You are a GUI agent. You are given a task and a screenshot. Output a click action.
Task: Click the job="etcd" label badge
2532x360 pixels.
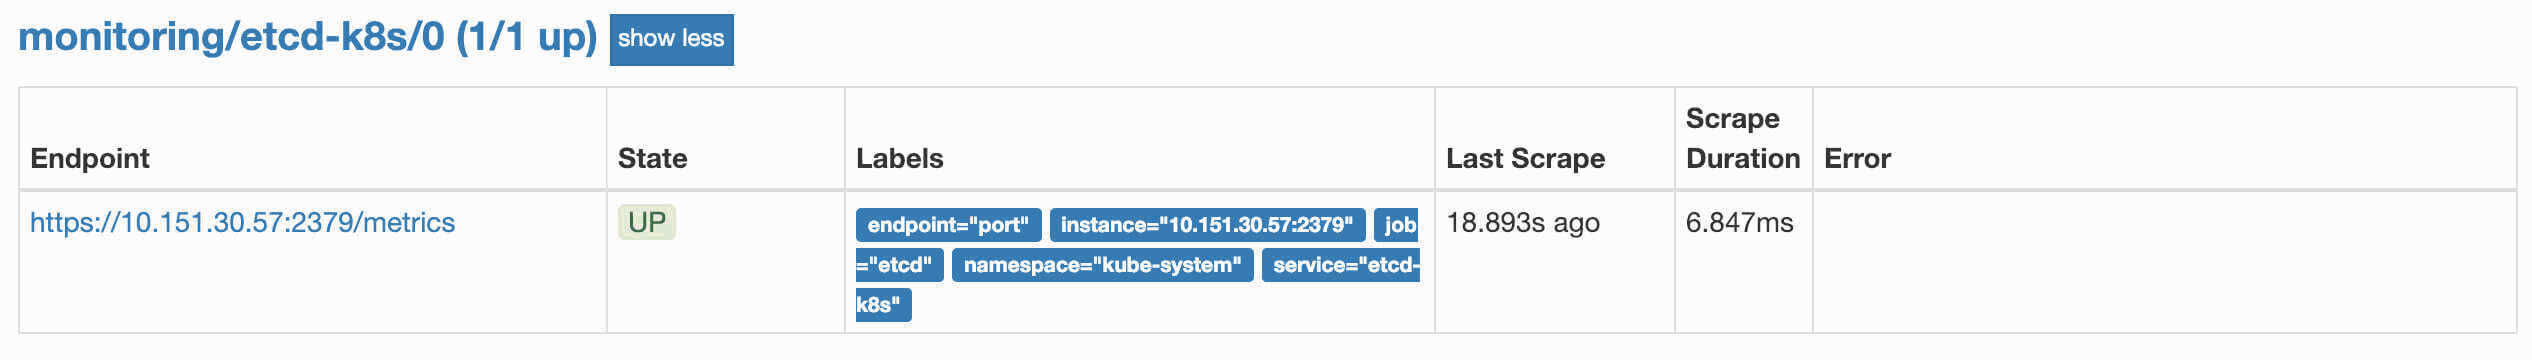1396,225
